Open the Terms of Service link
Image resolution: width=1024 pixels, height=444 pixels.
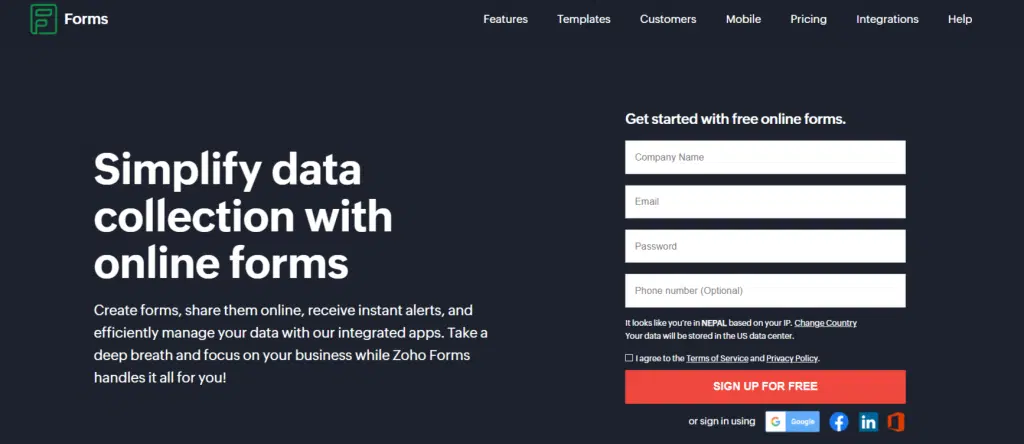[716, 358]
